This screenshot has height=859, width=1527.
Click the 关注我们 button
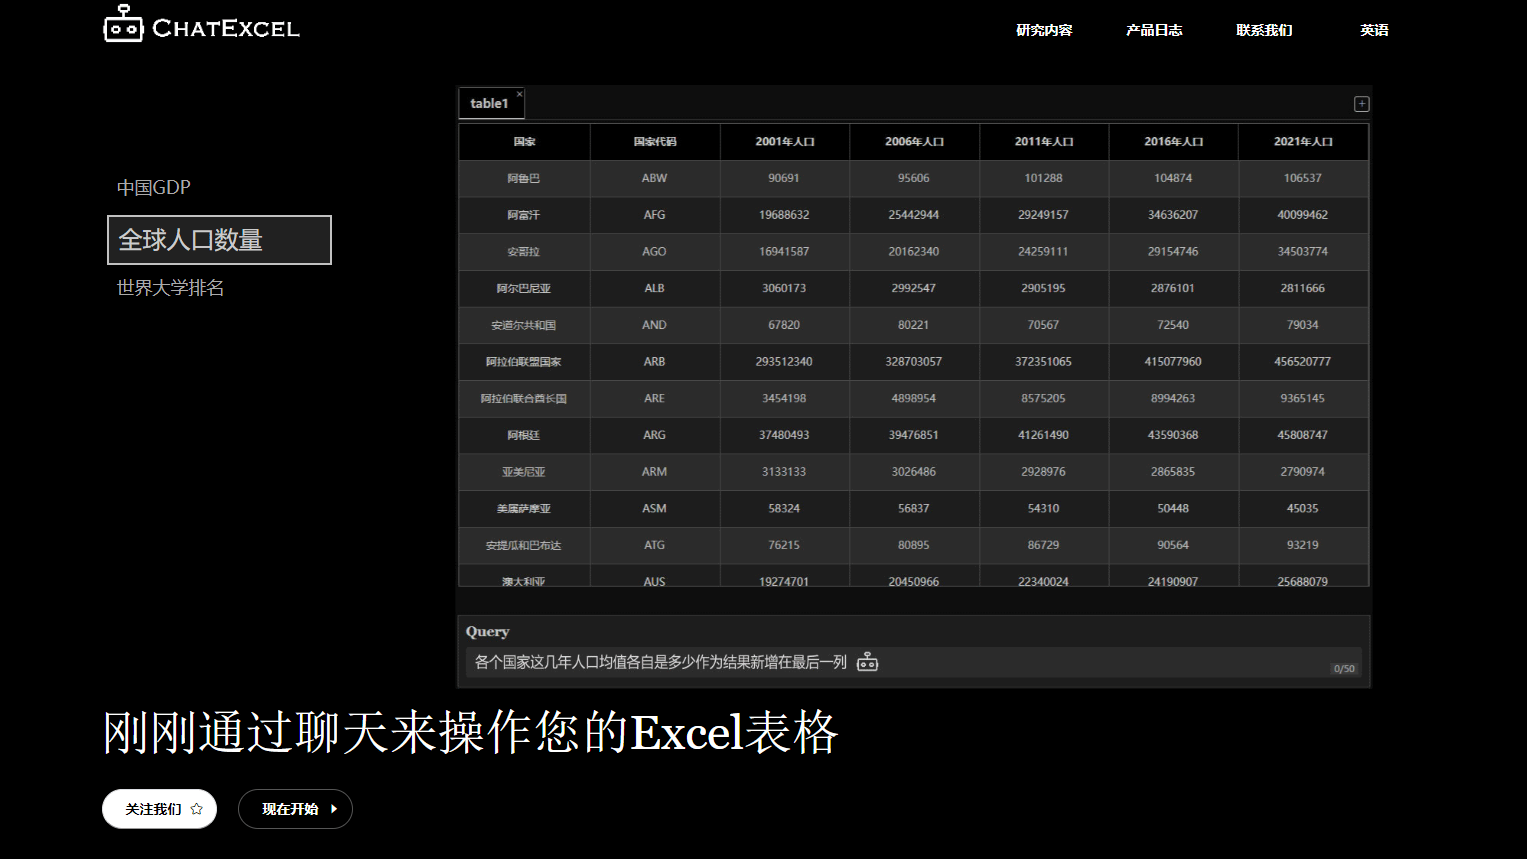click(x=159, y=809)
